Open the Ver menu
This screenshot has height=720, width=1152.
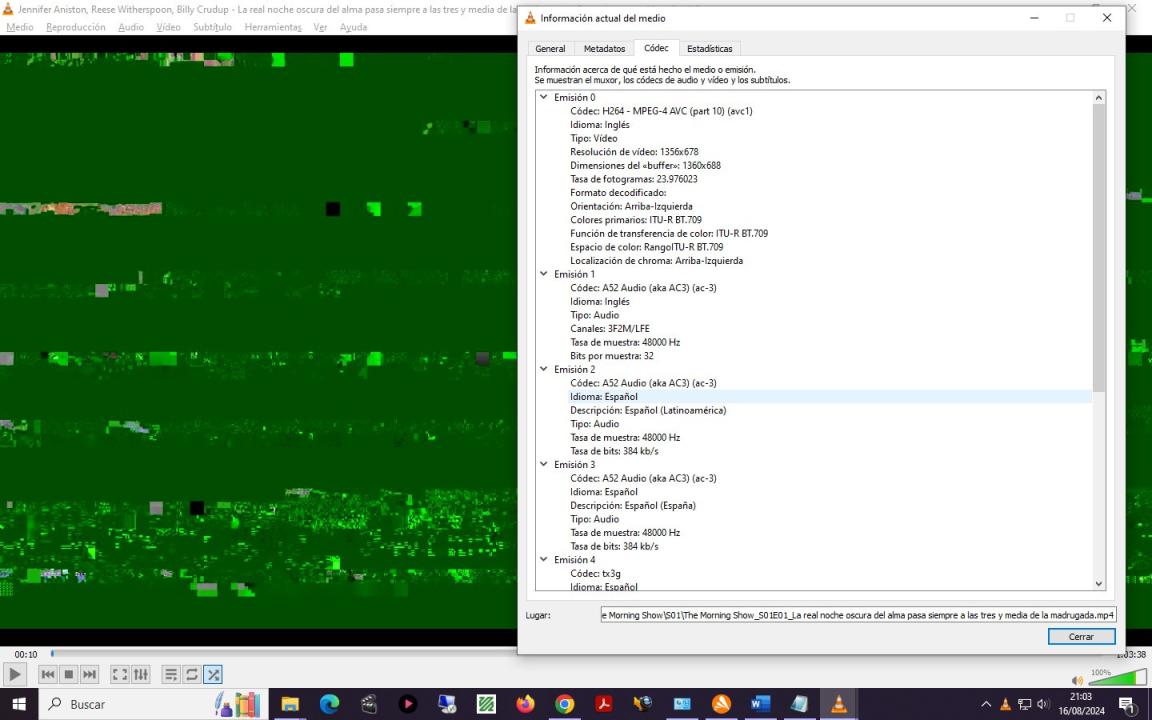coord(320,27)
